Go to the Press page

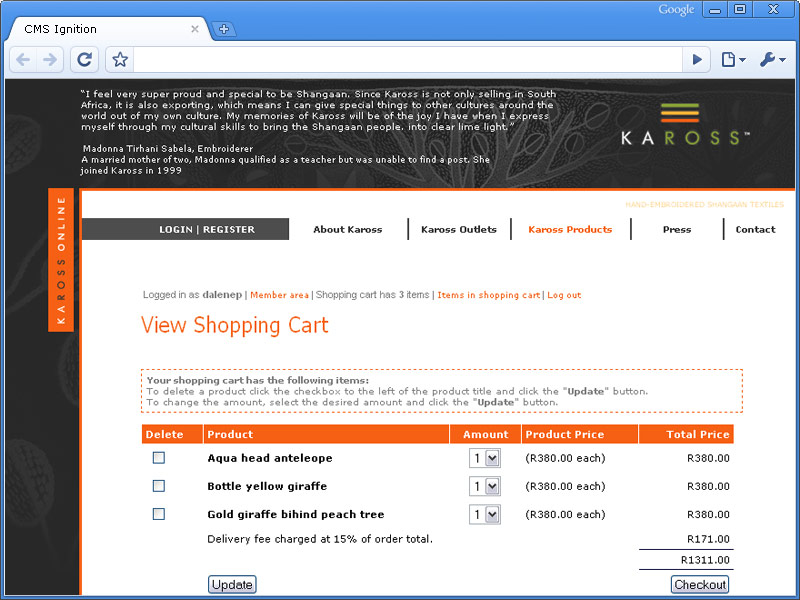coord(677,230)
